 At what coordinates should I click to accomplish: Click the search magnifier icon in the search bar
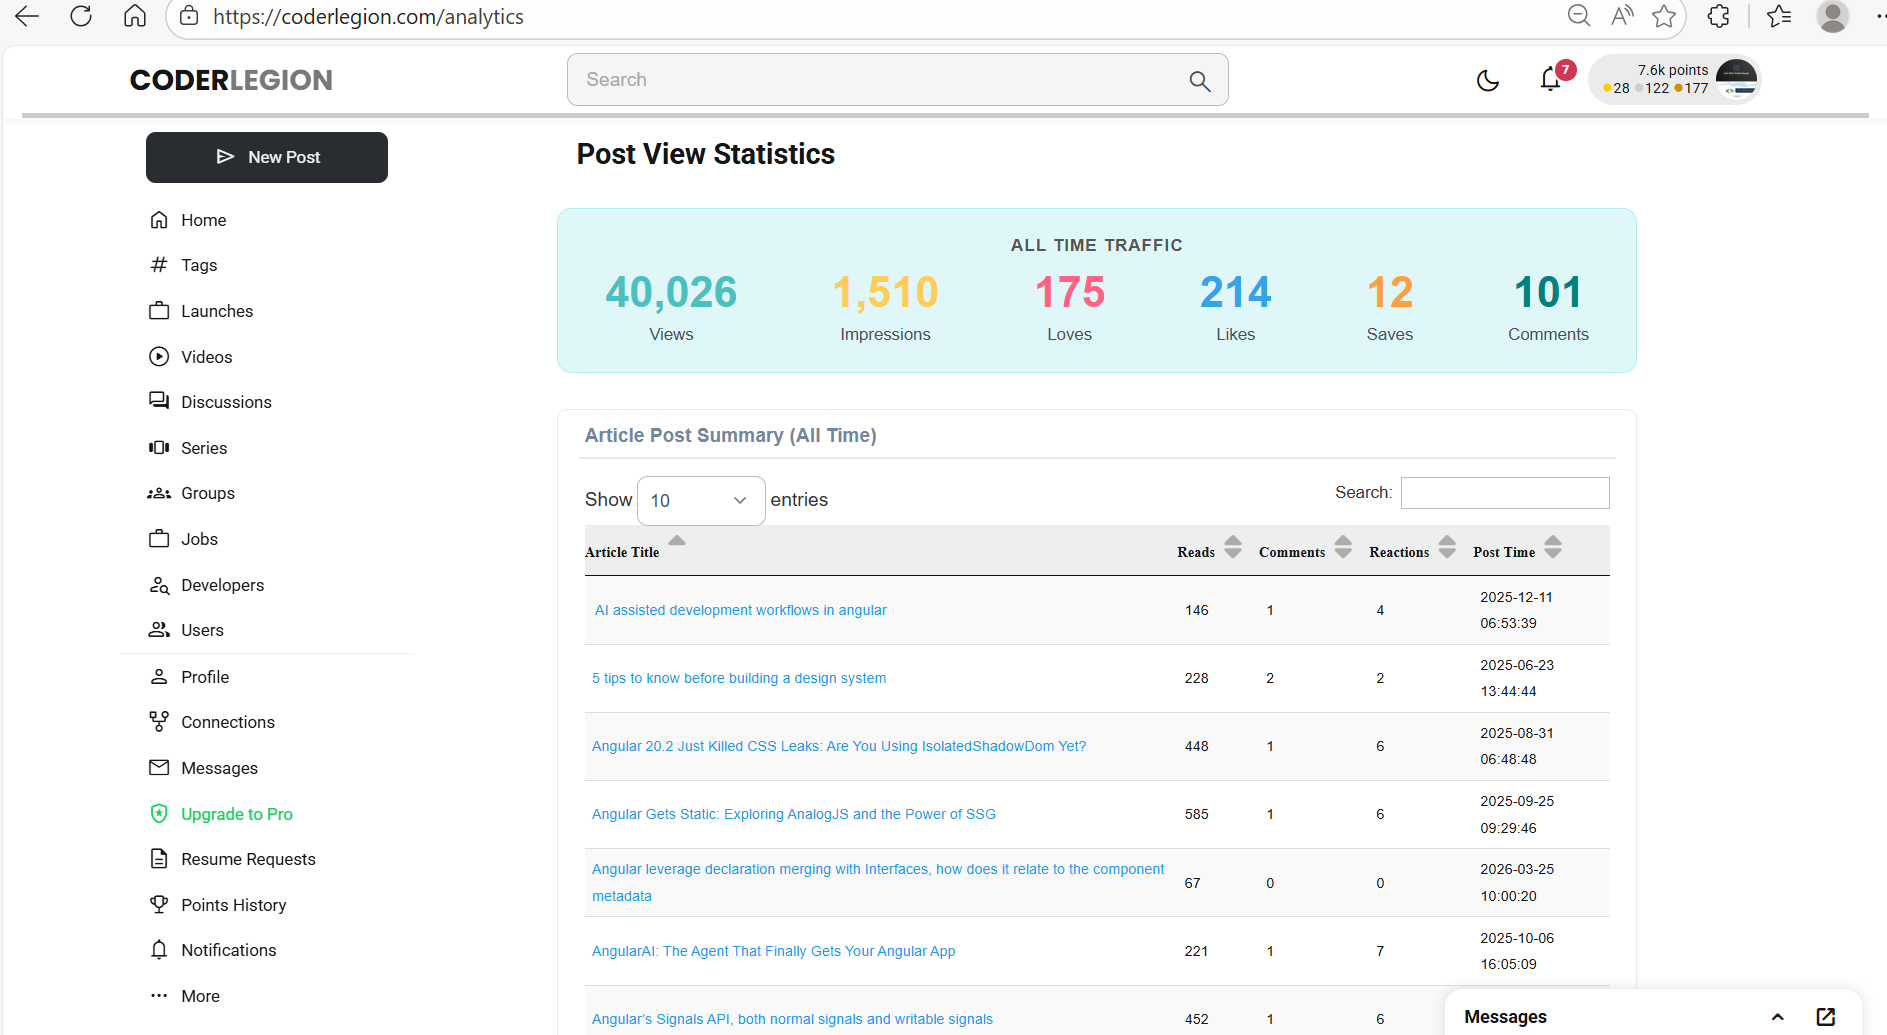click(x=1200, y=81)
